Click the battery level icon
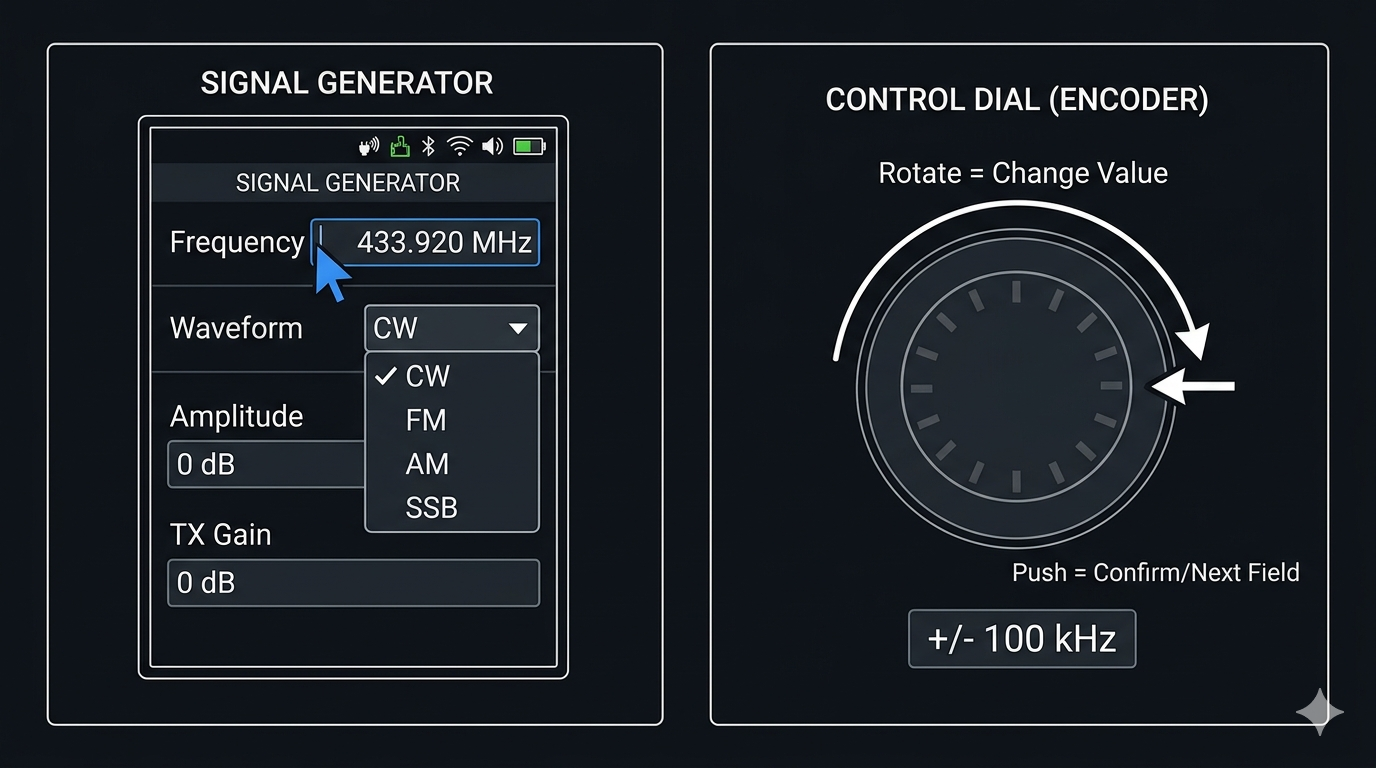The image size is (1376, 768). click(529, 147)
